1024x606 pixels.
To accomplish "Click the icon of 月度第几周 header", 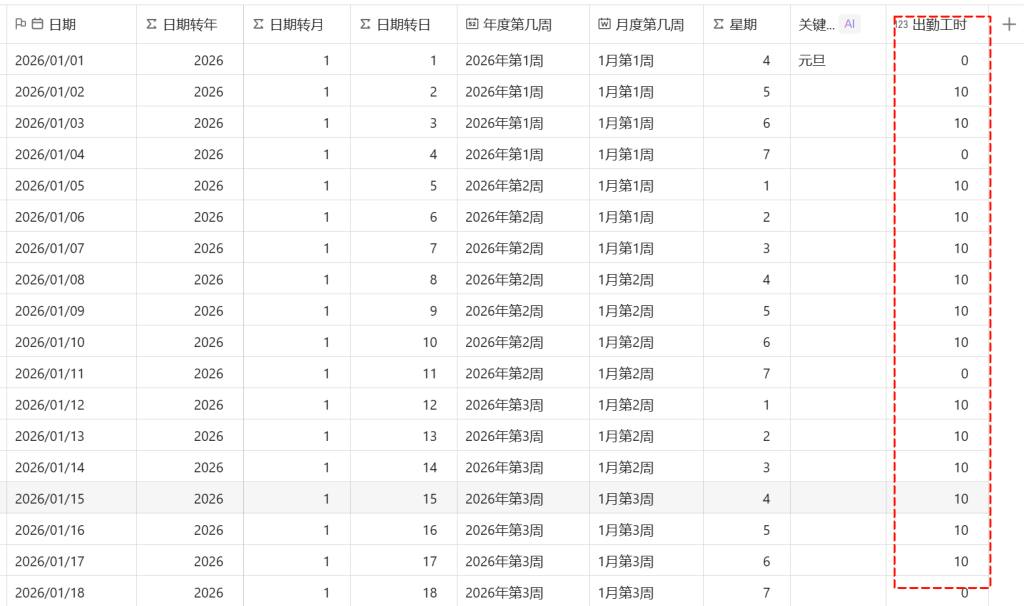I will point(604,24).
